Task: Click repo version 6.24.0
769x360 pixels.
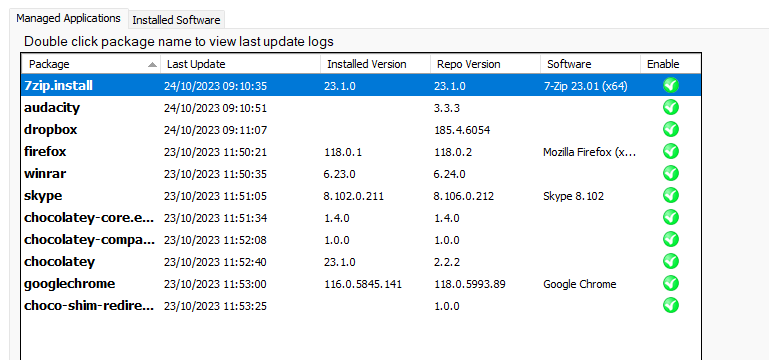Action: pyautogui.click(x=450, y=174)
